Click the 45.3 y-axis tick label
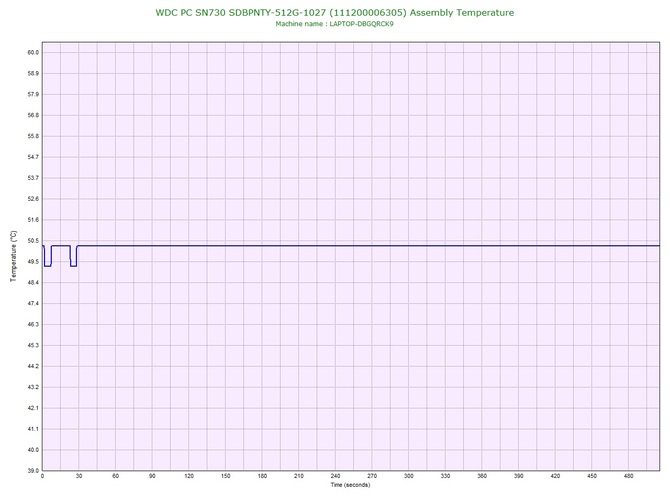 [33, 346]
